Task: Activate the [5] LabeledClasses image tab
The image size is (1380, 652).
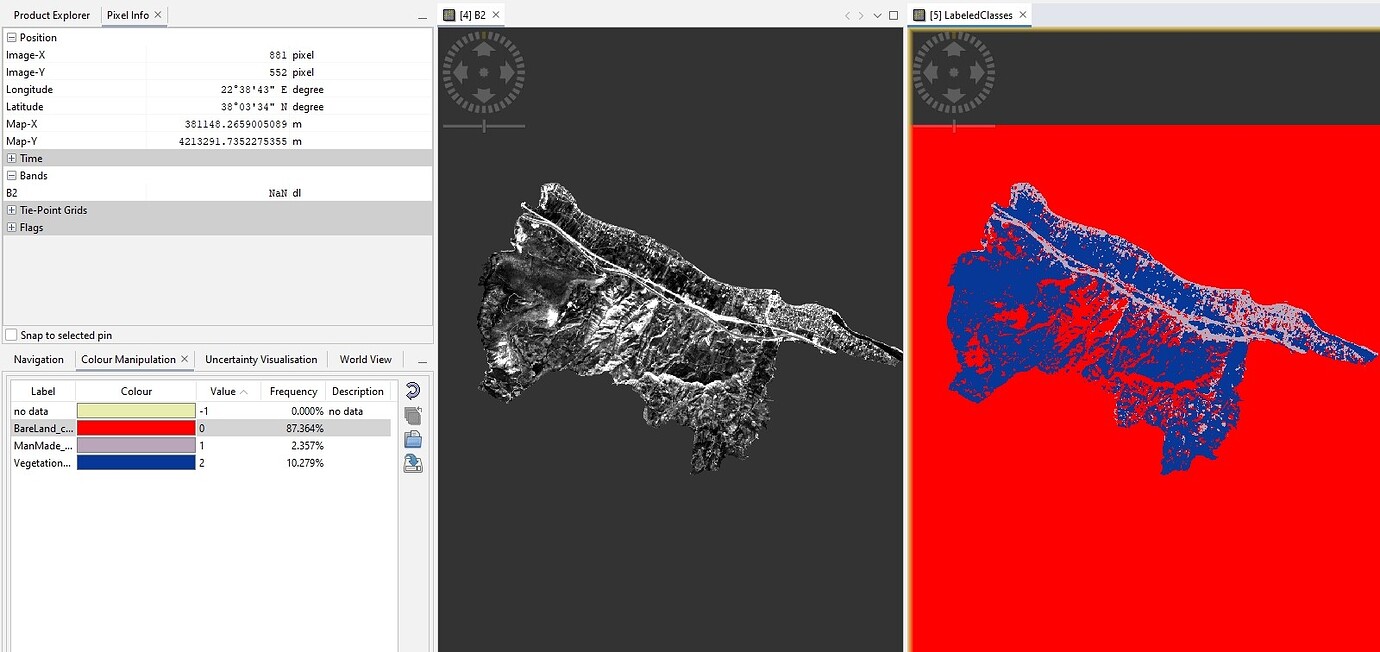Action: pyautogui.click(x=970, y=15)
